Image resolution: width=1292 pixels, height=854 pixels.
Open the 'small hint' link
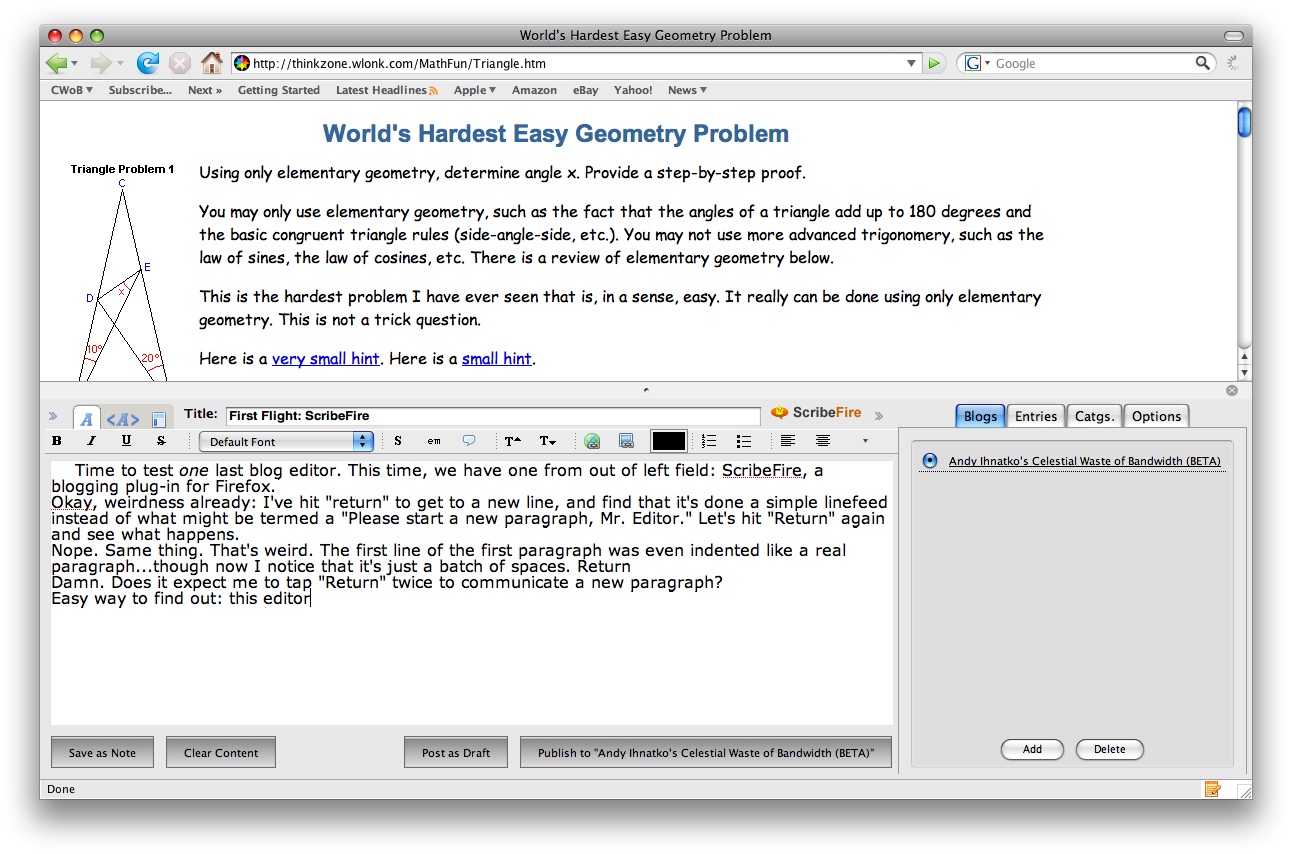click(496, 359)
